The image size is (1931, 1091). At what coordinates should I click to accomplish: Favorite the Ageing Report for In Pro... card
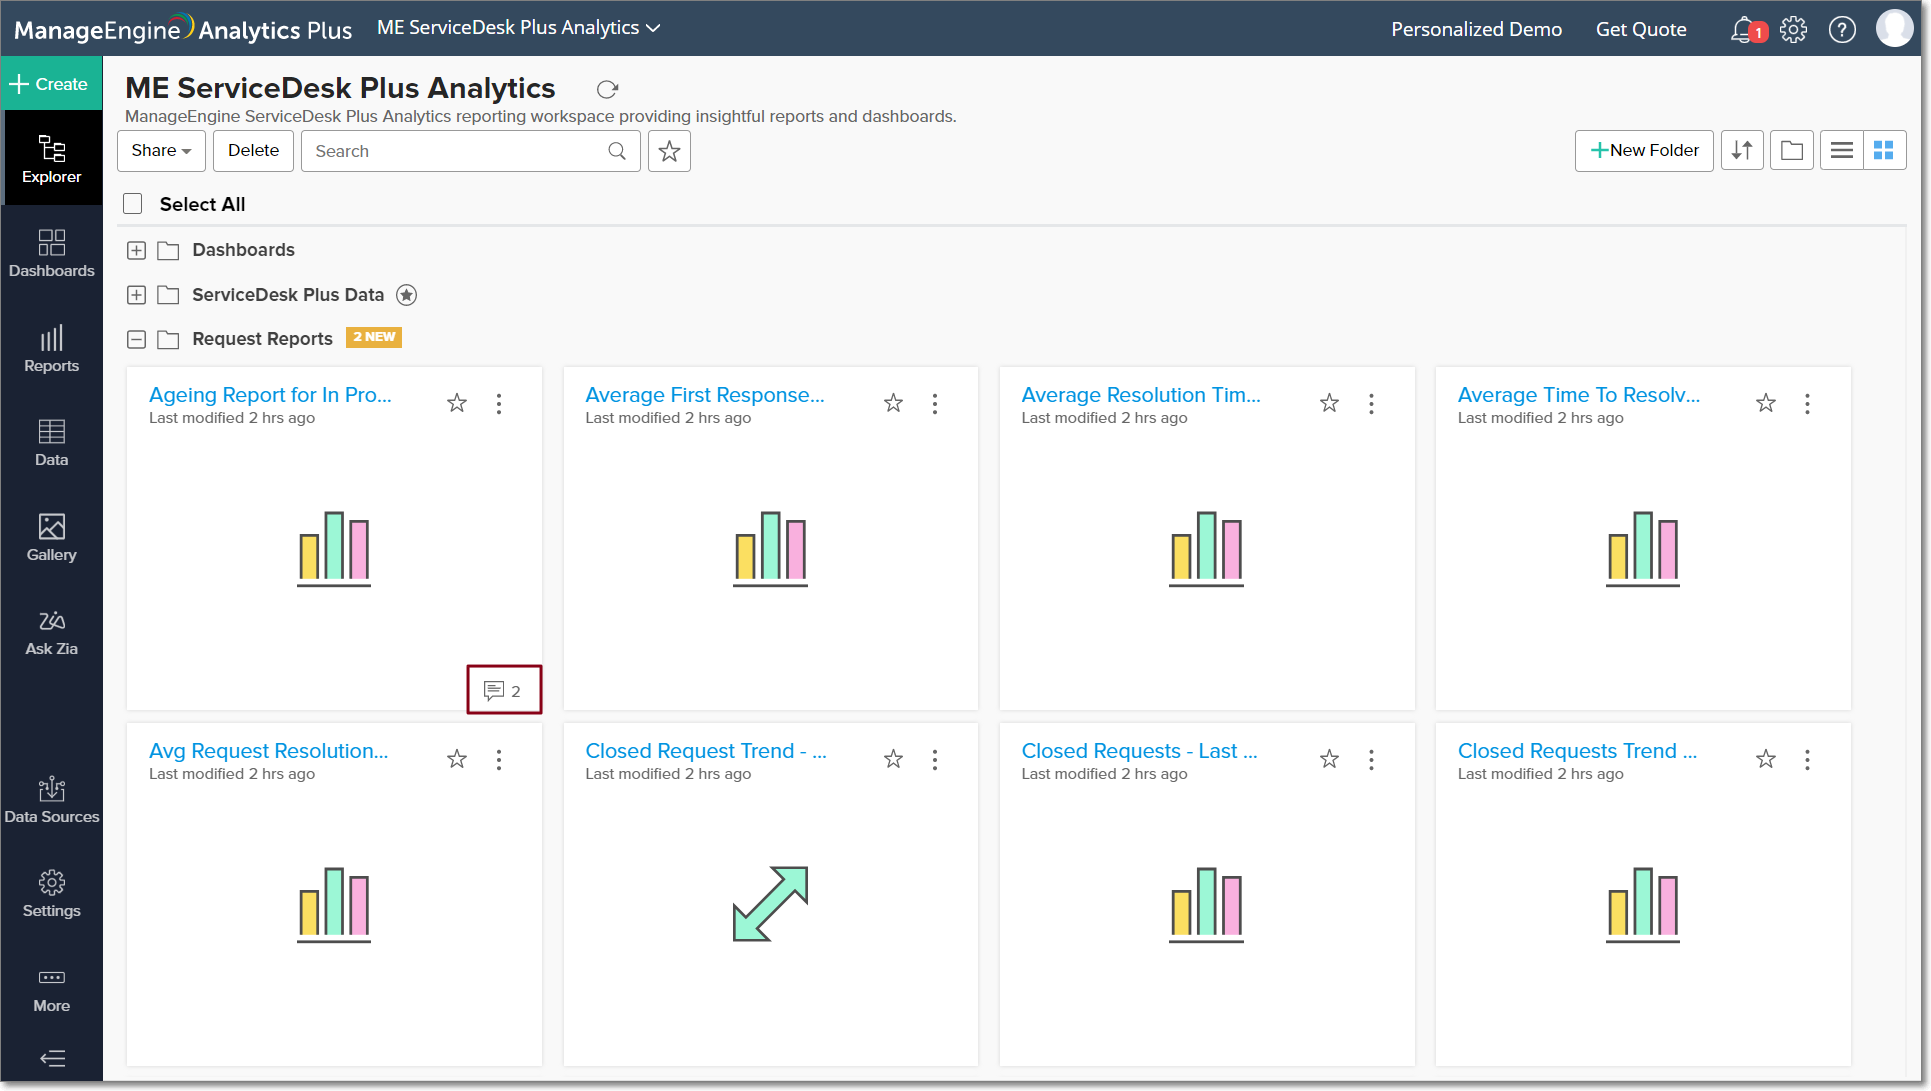(457, 403)
